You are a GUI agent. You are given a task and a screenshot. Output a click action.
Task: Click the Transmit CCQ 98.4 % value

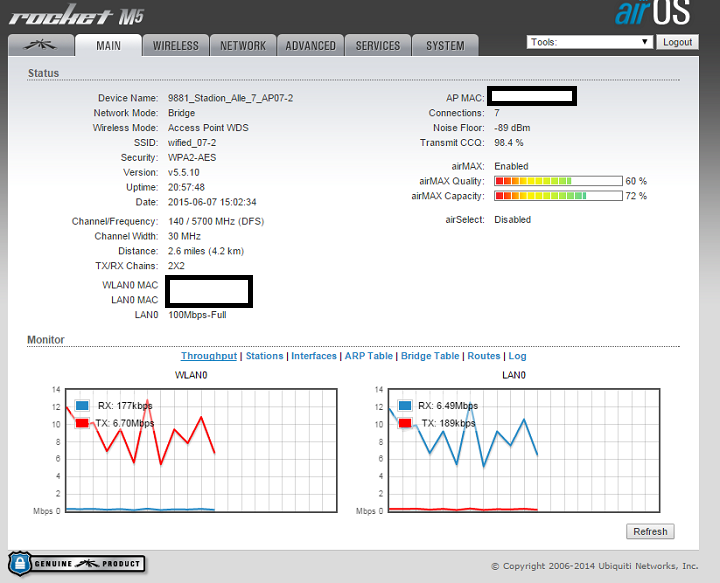point(509,143)
